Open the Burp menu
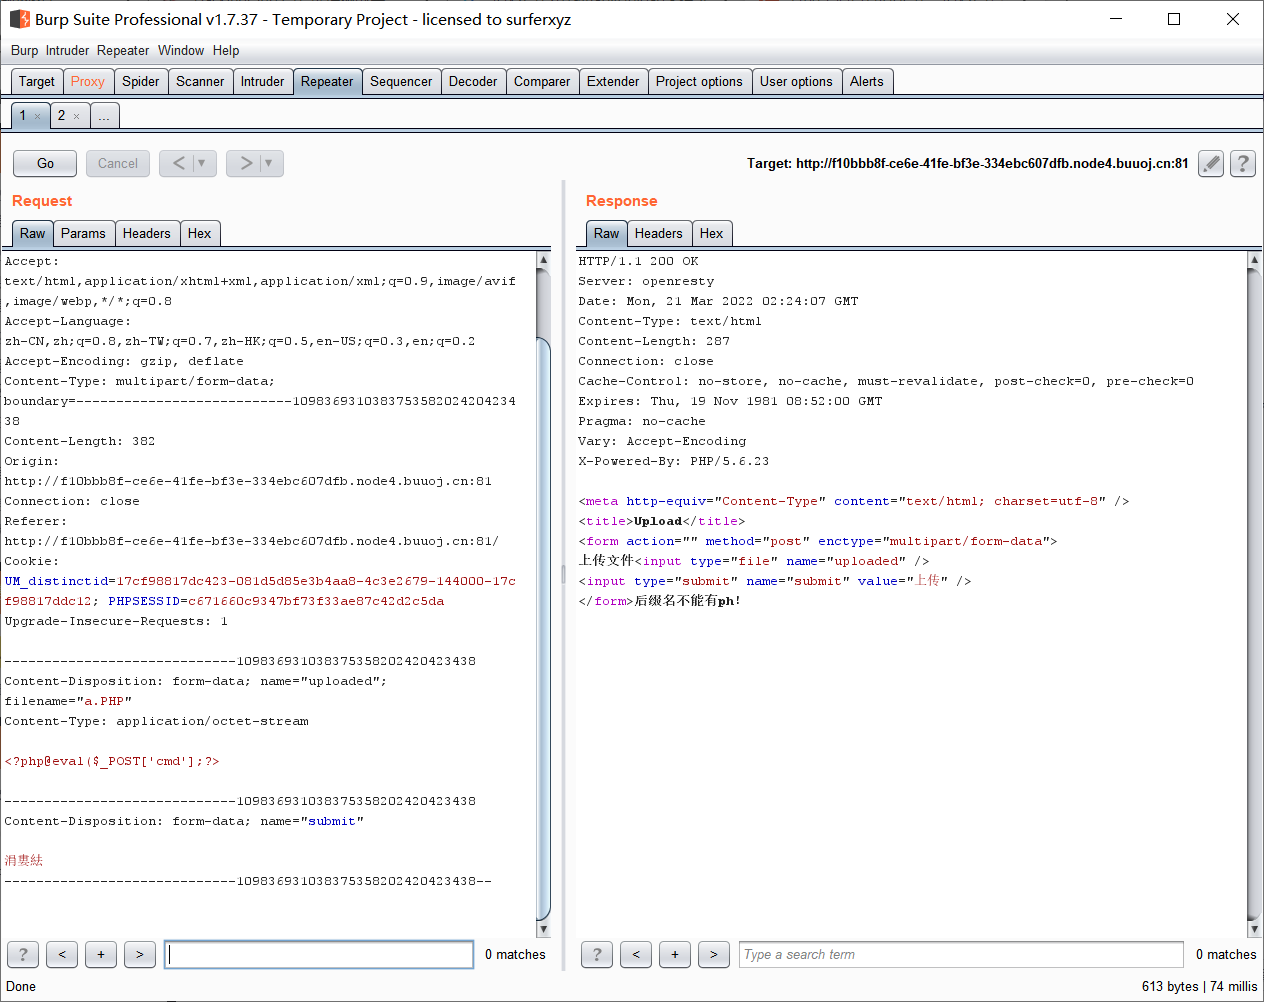This screenshot has height=1002, width=1264. [25, 51]
